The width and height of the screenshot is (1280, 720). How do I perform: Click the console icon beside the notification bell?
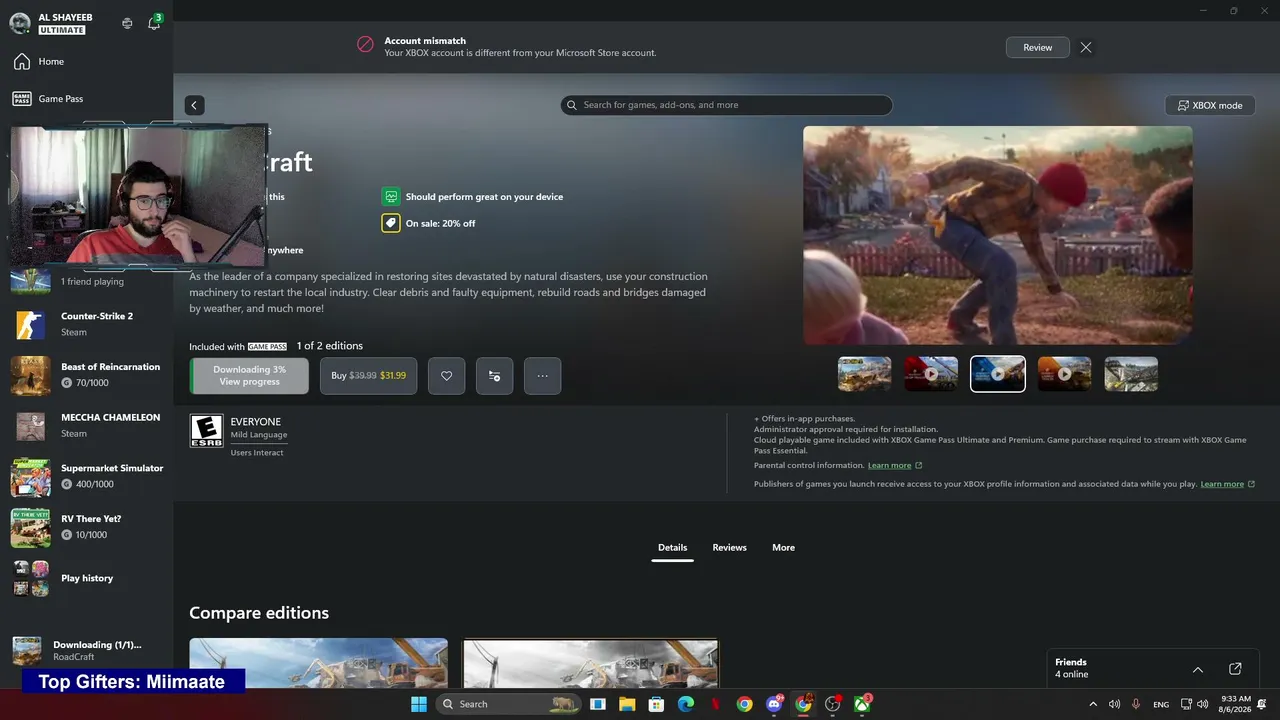coord(127,23)
